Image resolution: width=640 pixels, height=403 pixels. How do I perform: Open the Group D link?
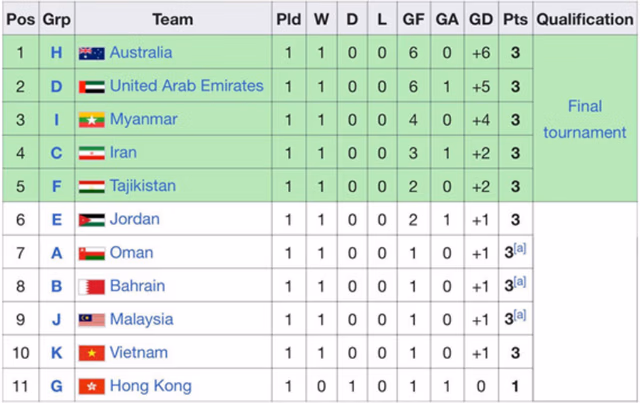tap(57, 87)
